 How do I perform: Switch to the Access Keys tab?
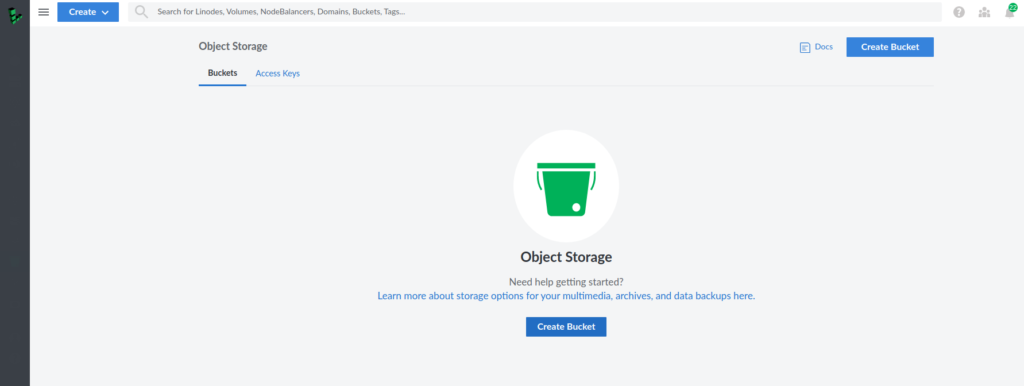click(278, 73)
